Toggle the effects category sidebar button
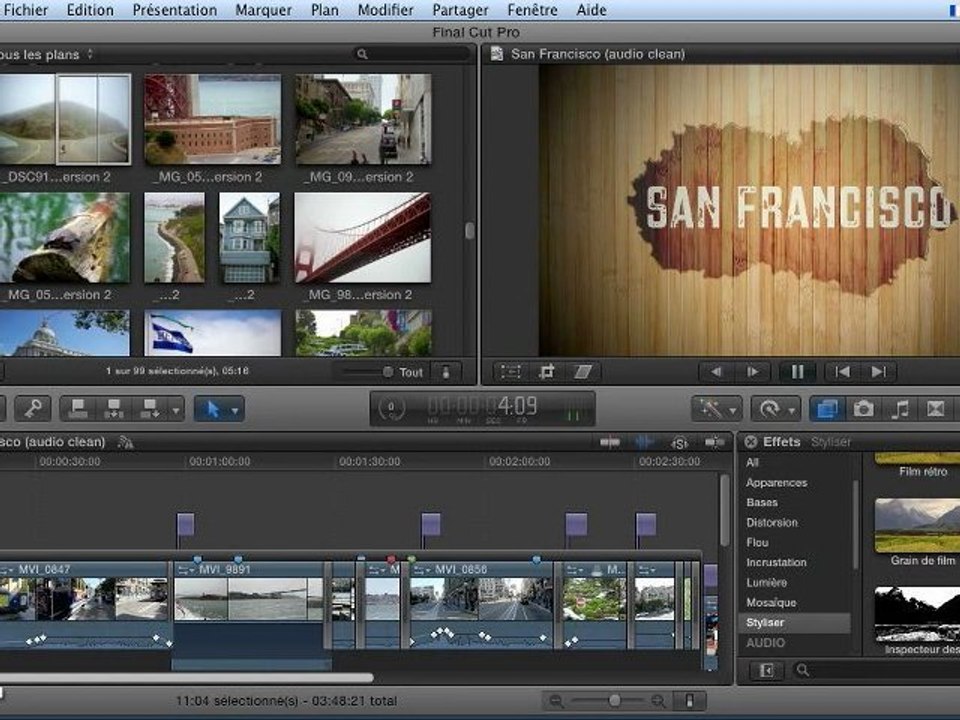This screenshot has width=960, height=720. point(766,670)
